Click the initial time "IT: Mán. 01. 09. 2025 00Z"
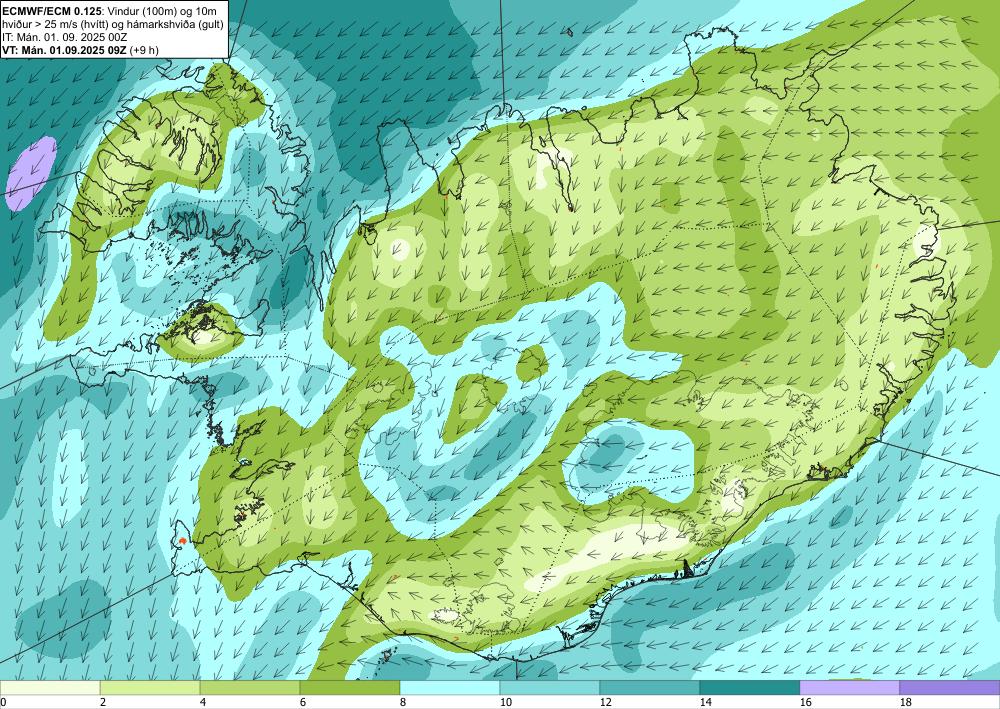This screenshot has width=1000, height=709. (65, 36)
